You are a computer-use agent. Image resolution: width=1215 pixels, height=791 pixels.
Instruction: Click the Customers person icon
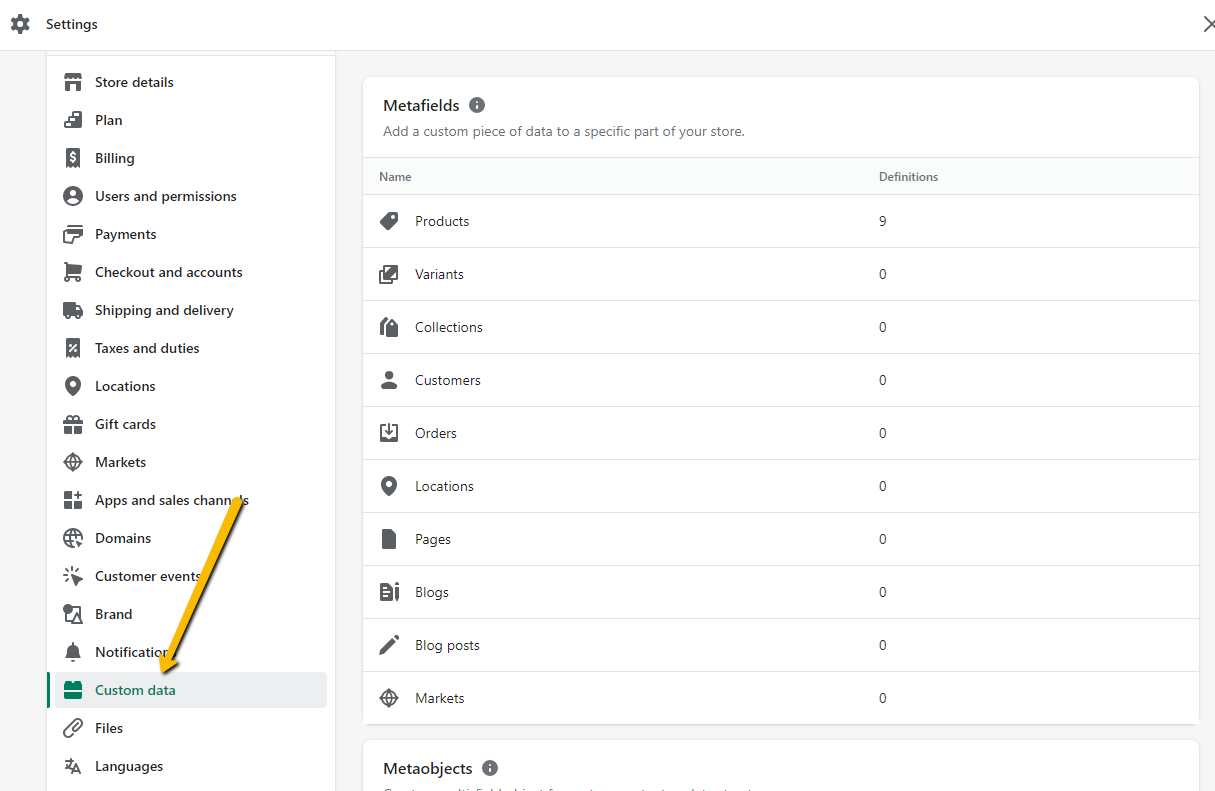coord(389,380)
